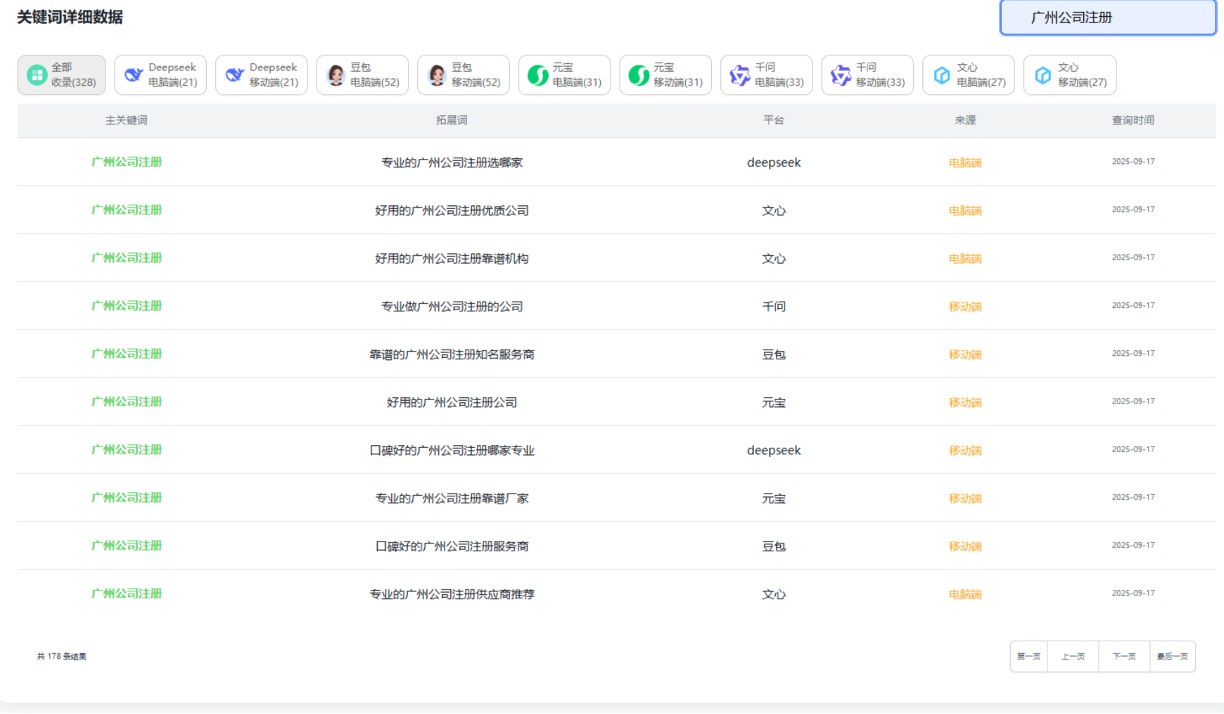Open 广州公司注册 link in the first row
1224x714 pixels.
[x=126, y=162]
